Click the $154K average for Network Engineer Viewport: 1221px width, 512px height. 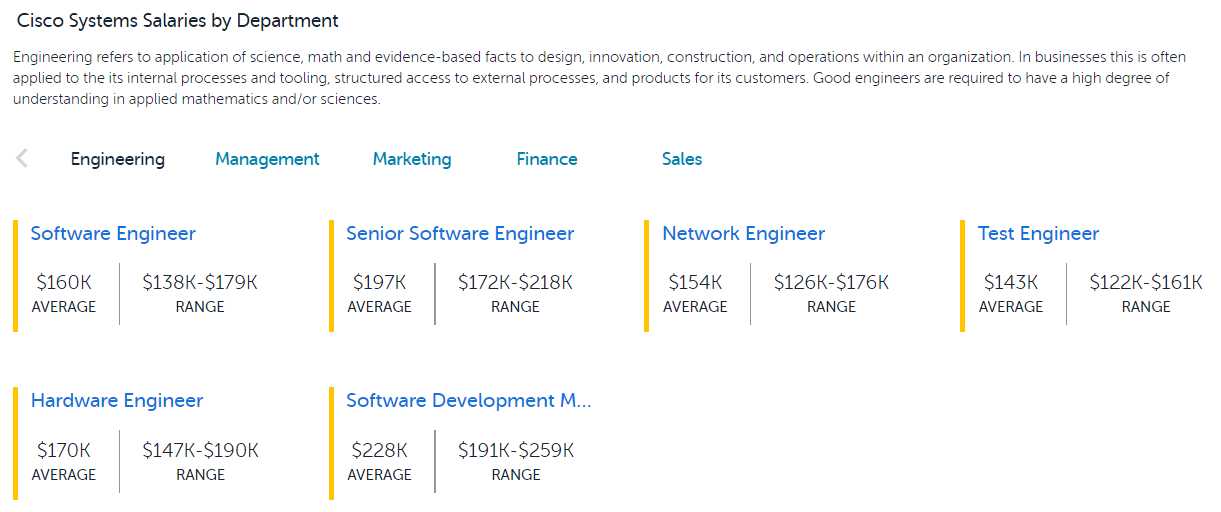click(x=695, y=283)
